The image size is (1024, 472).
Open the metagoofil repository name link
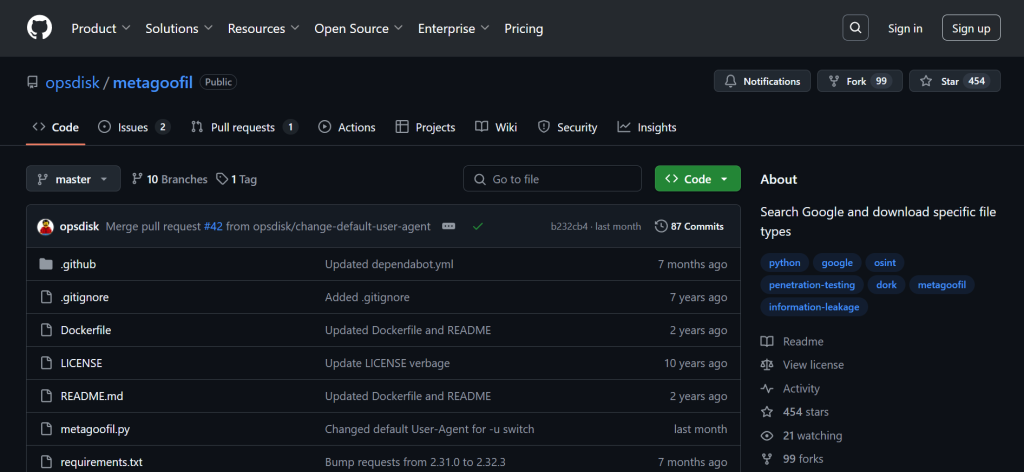pyautogui.click(x=153, y=82)
